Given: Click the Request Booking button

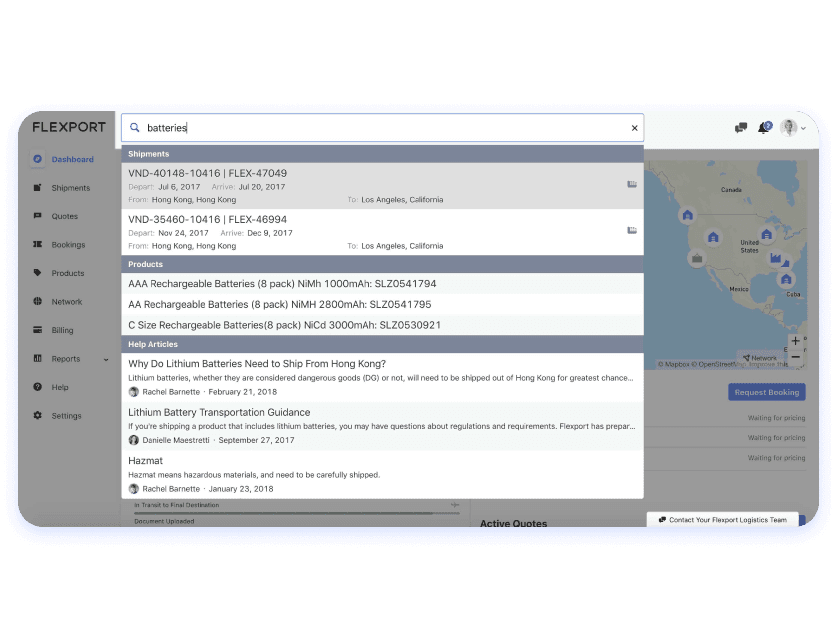Looking at the screenshot, I should coord(766,392).
